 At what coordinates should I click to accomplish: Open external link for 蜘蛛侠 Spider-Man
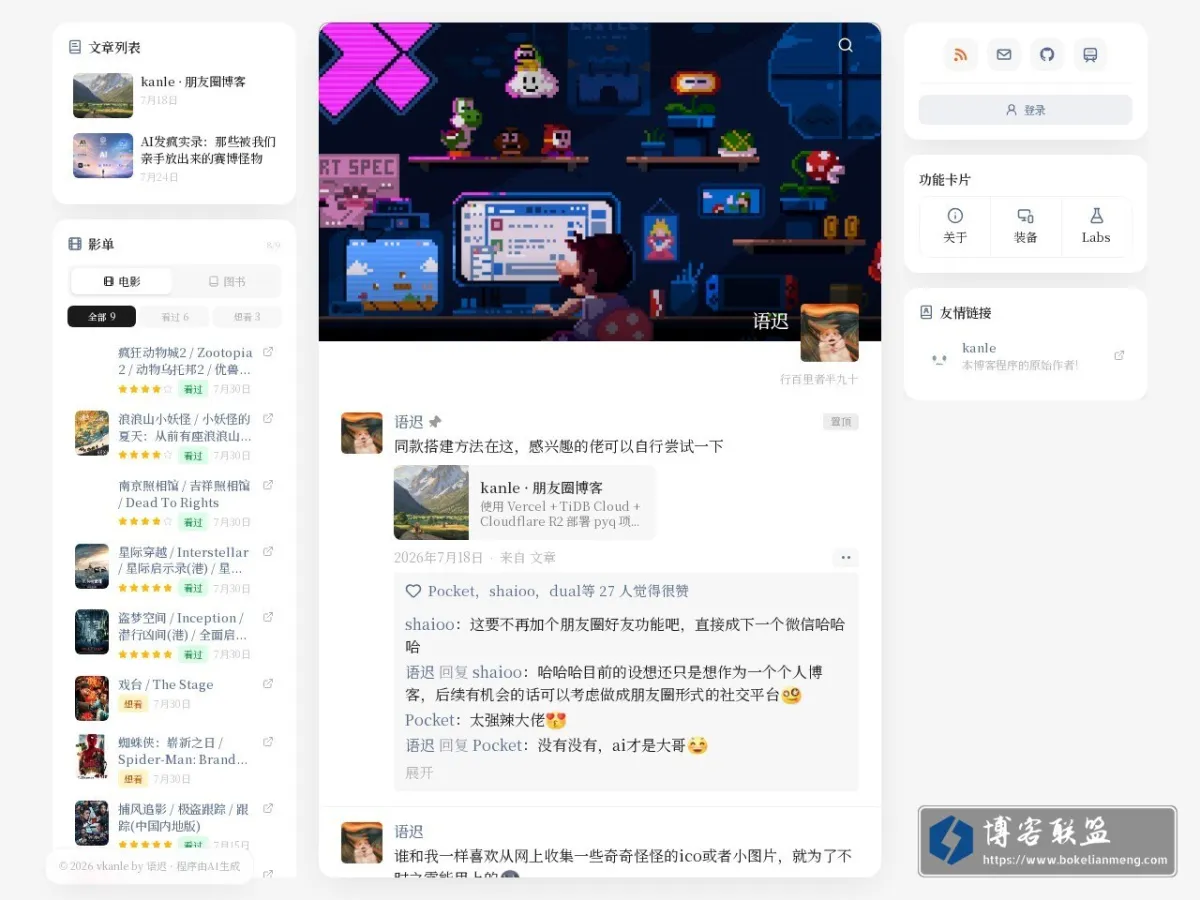point(268,742)
